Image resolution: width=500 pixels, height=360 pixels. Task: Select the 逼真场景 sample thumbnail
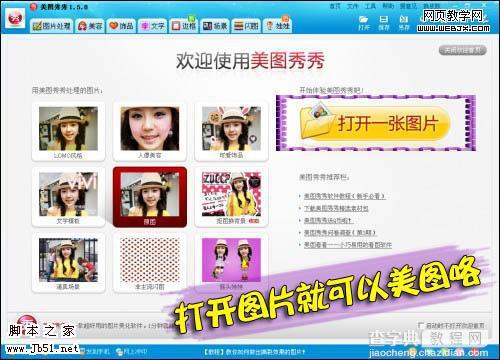[68, 263]
